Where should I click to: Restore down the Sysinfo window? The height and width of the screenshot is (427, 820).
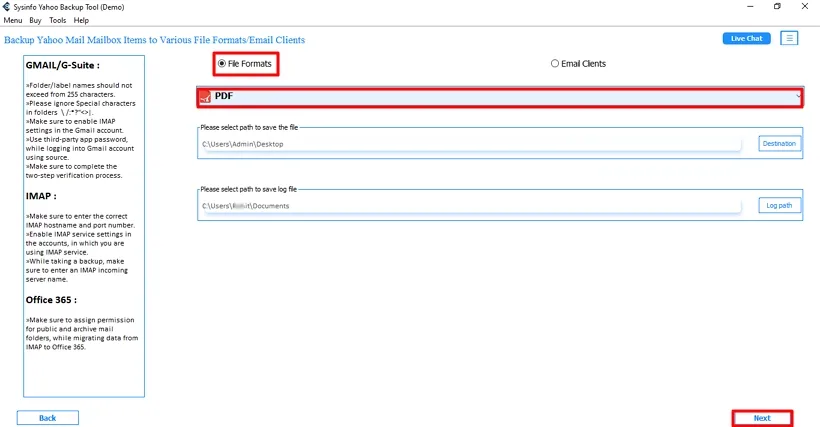coord(777,7)
